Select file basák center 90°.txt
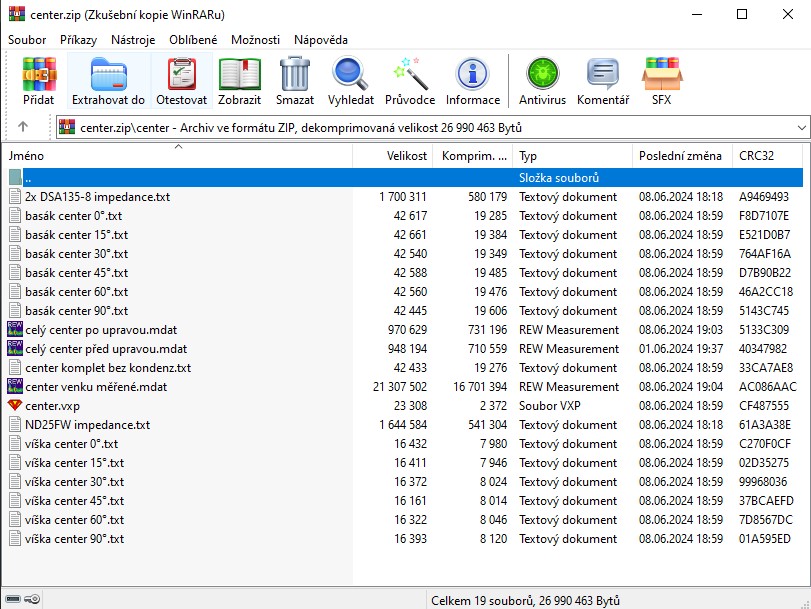The height and width of the screenshot is (609, 811). (x=77, y=311)
